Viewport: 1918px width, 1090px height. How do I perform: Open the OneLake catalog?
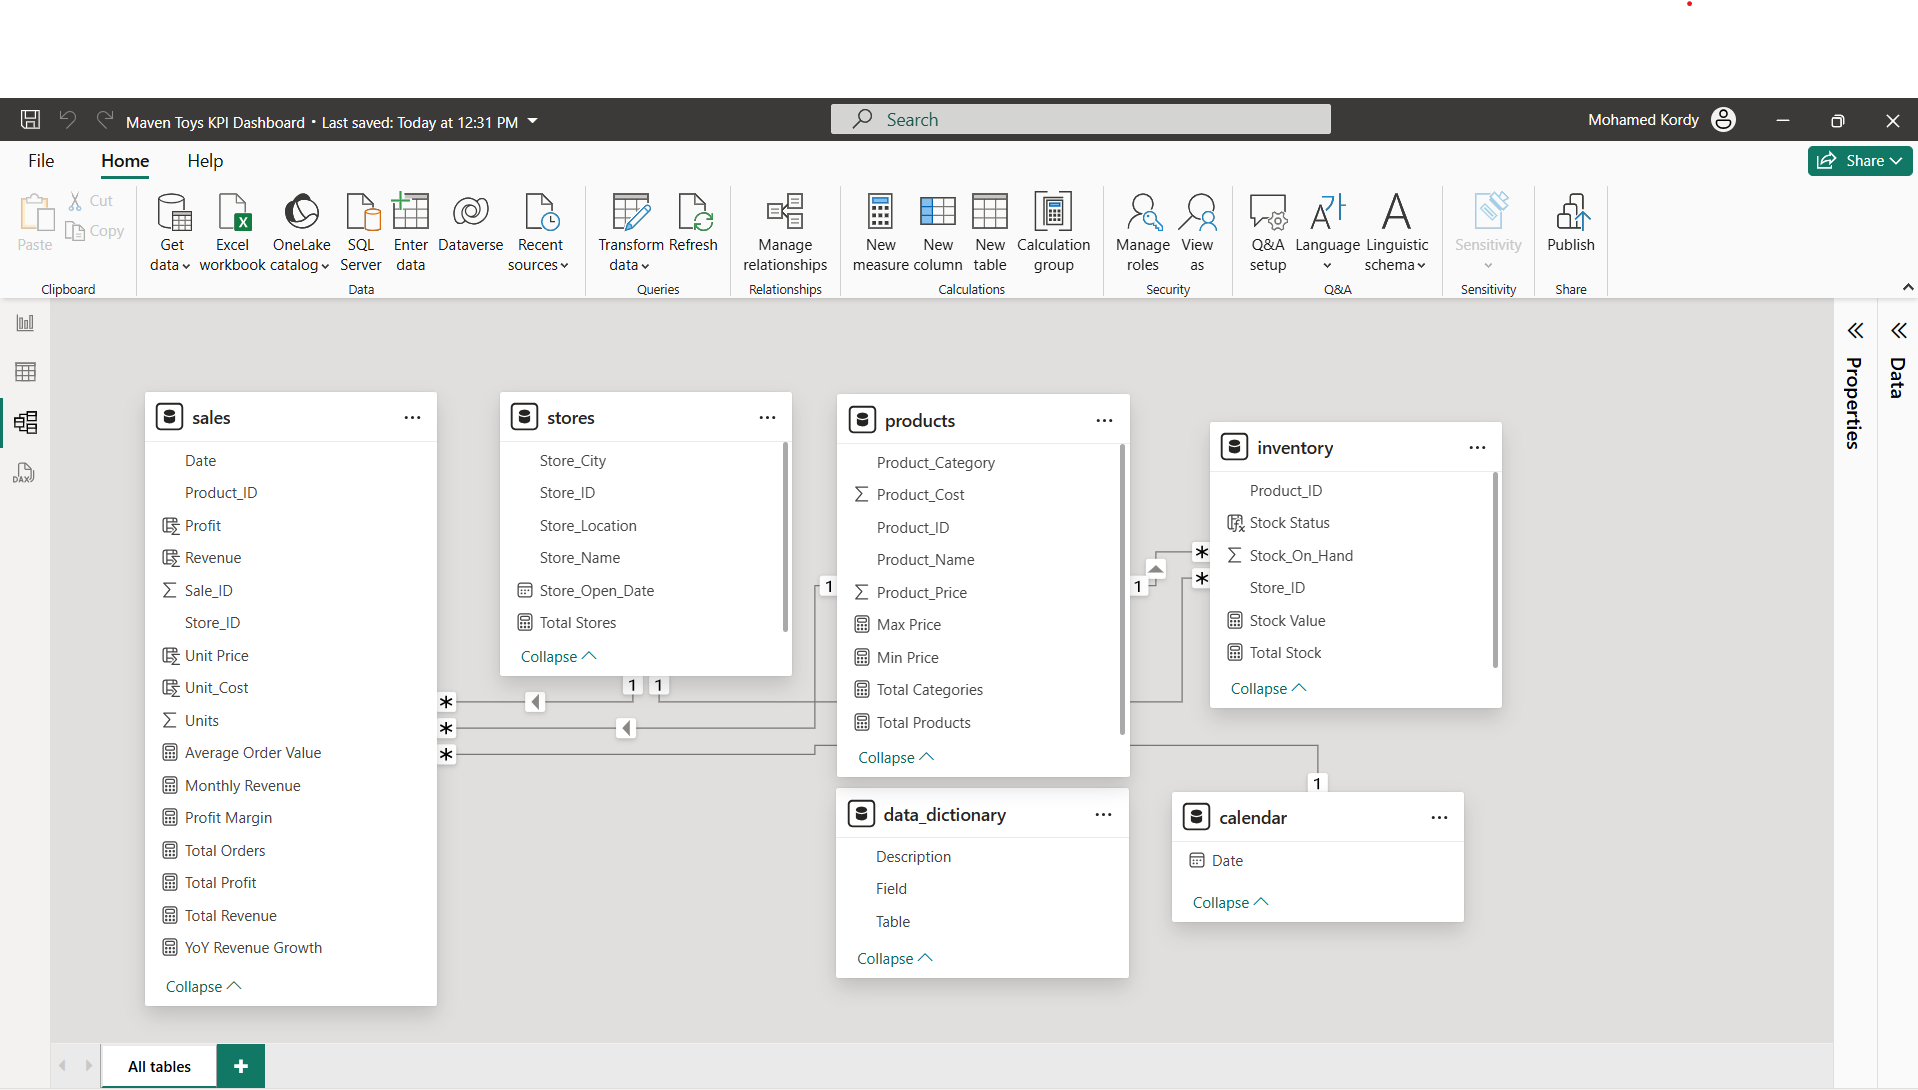coord(301,232)
